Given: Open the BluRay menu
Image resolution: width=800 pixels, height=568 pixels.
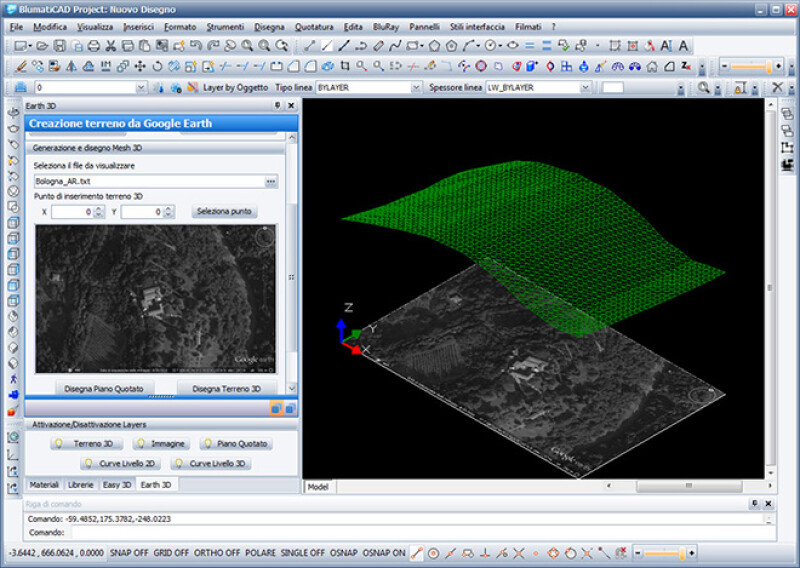Looking at the screenshot, I should click(386, 27).
